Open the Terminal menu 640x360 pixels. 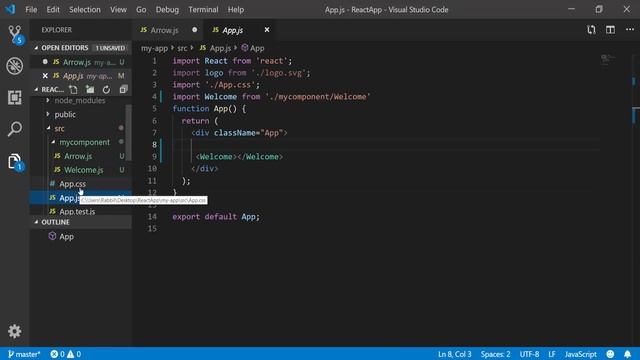point(203,9)
